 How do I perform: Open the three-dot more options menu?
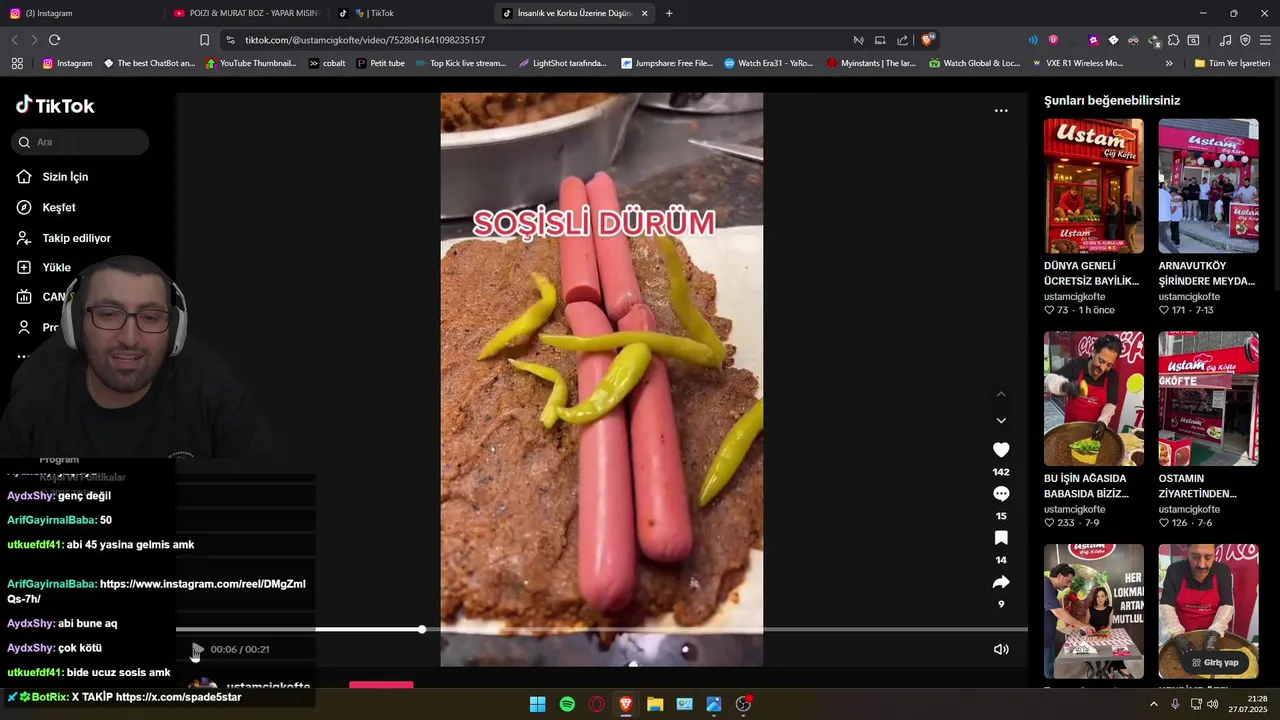tap(1001, 111)
